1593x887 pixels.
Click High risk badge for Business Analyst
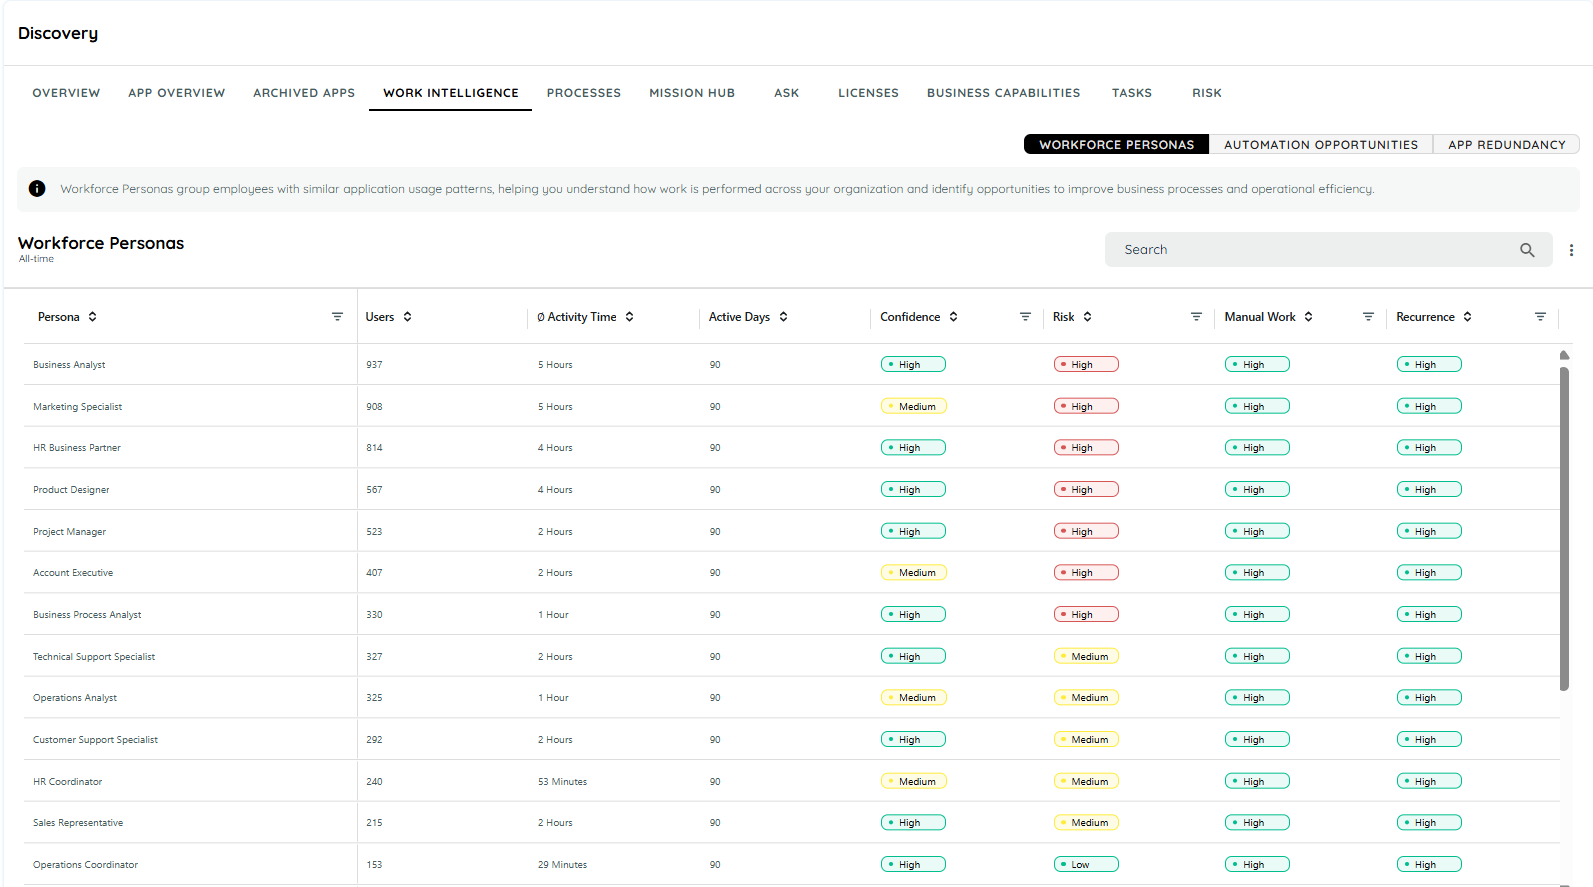point(1086,365)
